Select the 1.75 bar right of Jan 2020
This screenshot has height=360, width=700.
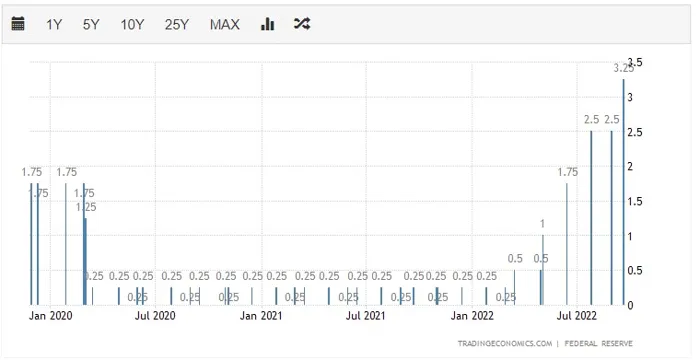click(x=66, y=244)
